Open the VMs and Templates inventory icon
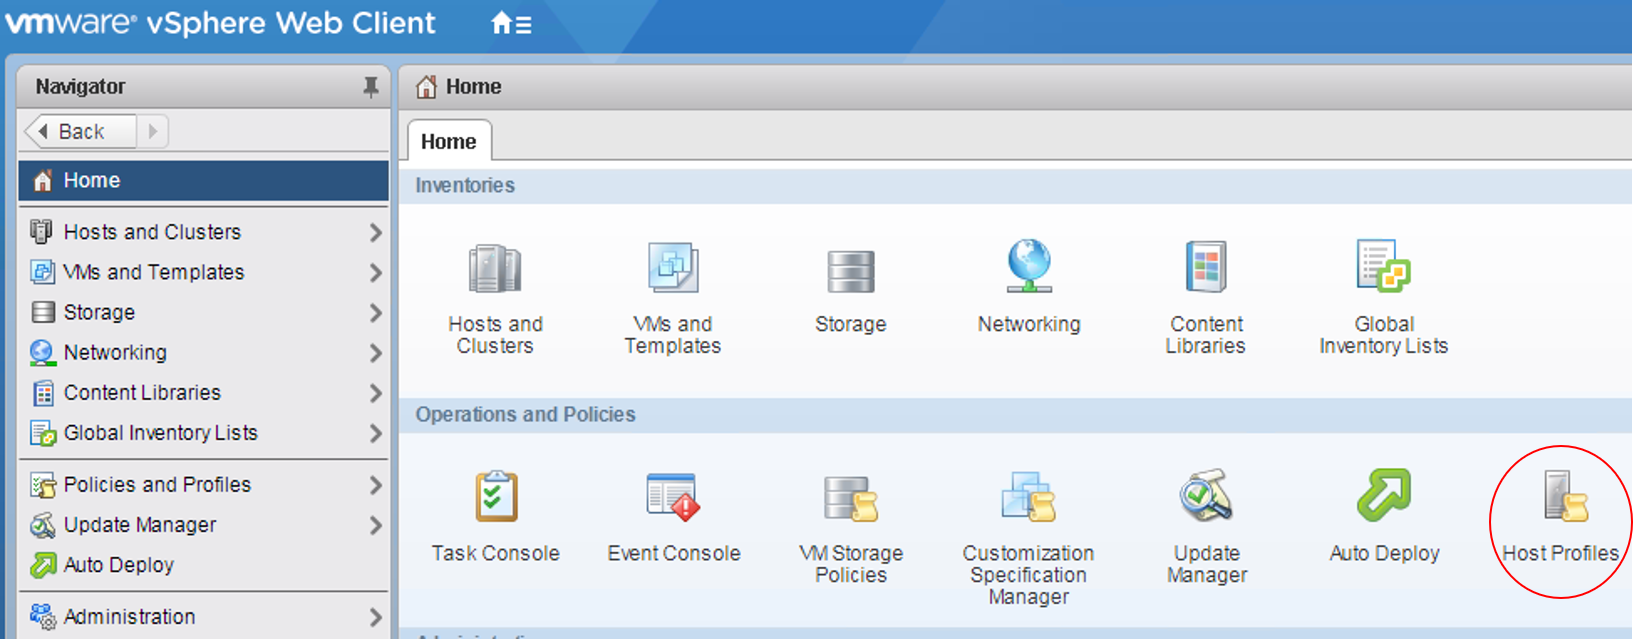Image resolution: width=1633 pixels, height=639 pixels. tap(673, 268)
